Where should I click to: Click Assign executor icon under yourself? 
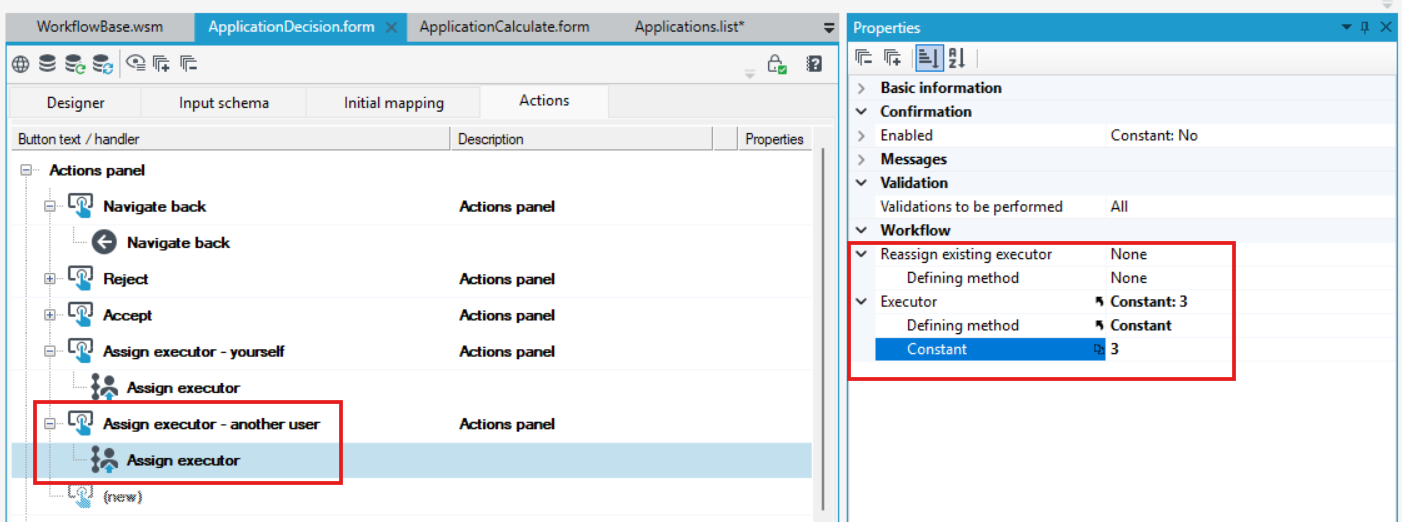pyautogui.click(x=104, y=388)
